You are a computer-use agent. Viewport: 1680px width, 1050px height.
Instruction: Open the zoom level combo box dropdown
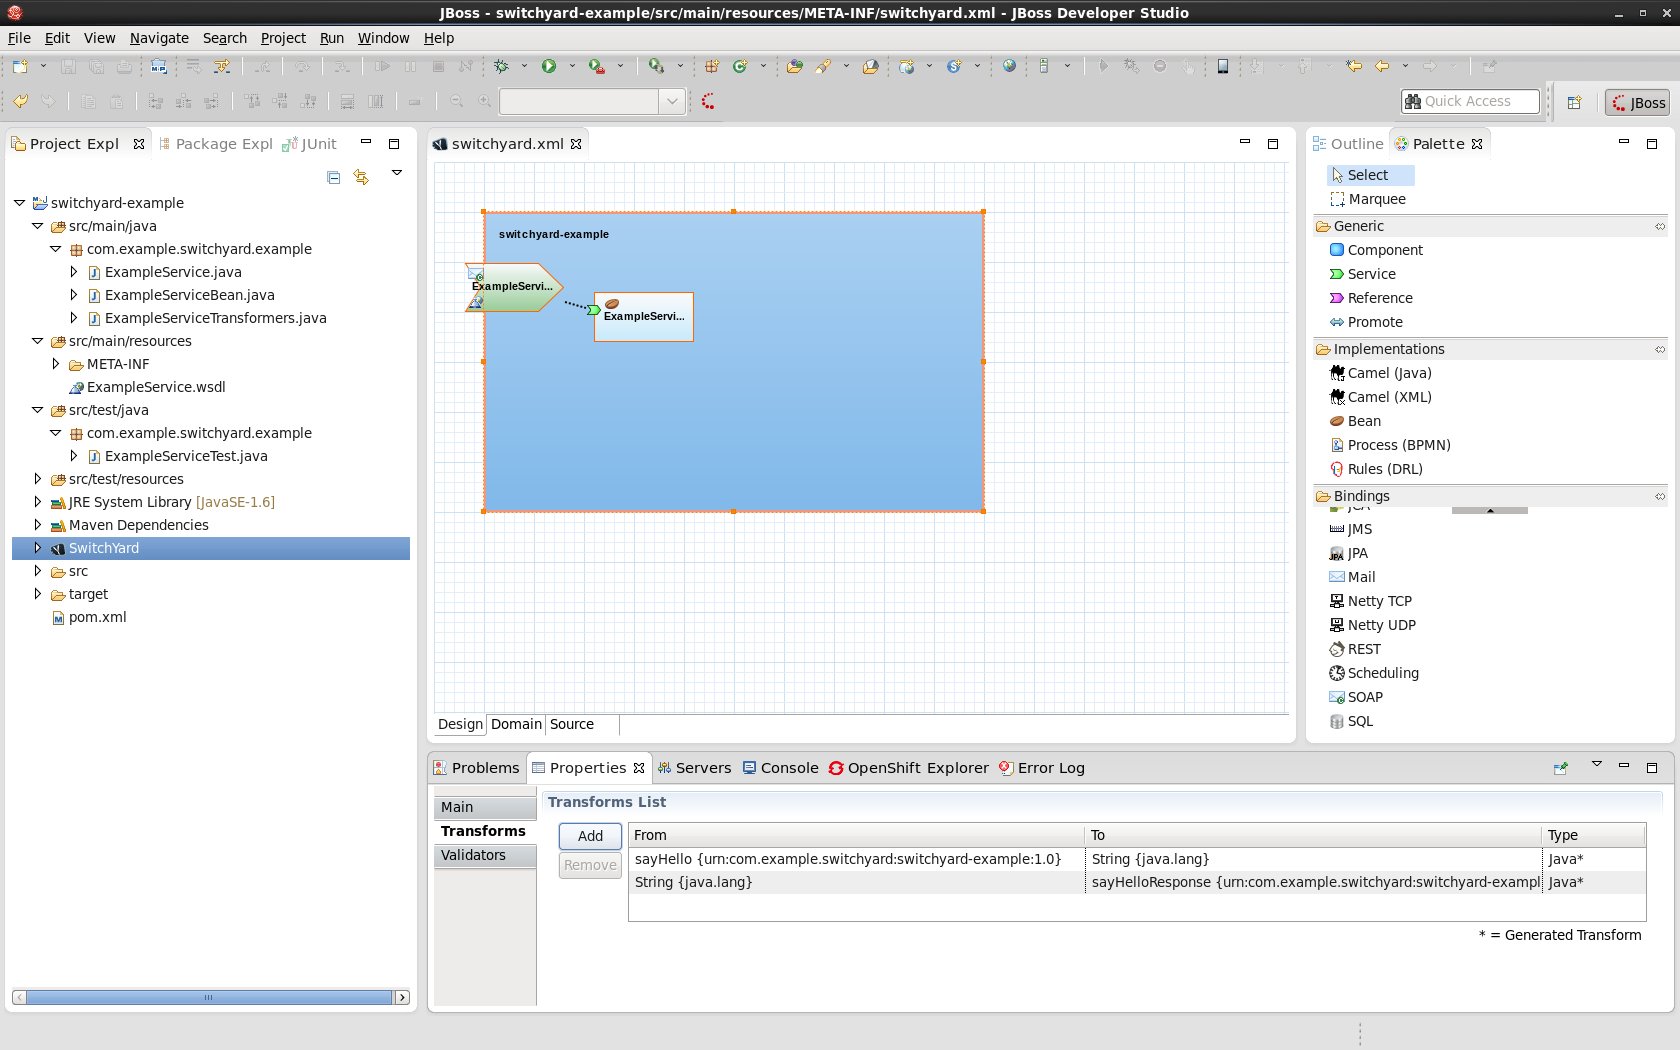tap(673, 101)
